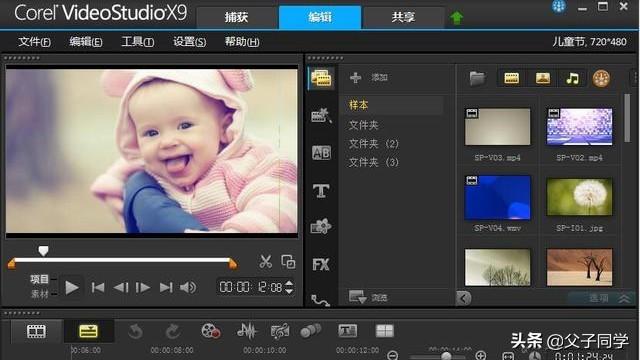
Task: Click the timecode stepper arrows
Action: click(289, 287)
